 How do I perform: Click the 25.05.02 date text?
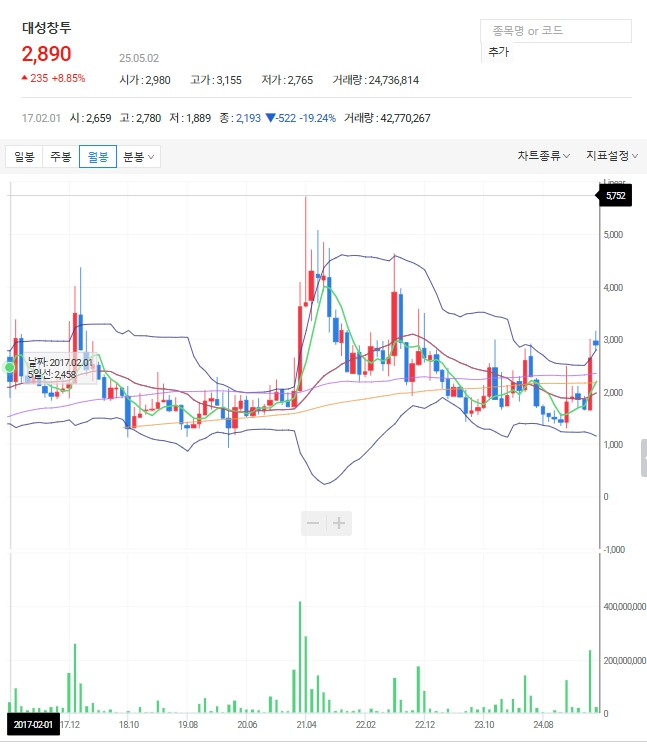(139, 58)
